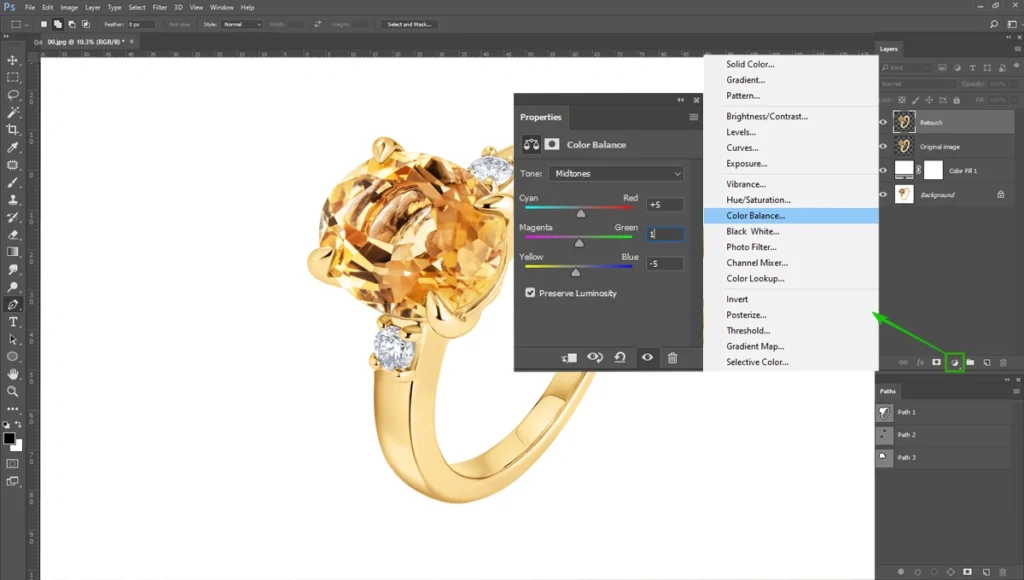The width and height of the screenshot is (1024, 580).
Task: Hide the Retouch layer visibility eye
Action: point(883,122)
